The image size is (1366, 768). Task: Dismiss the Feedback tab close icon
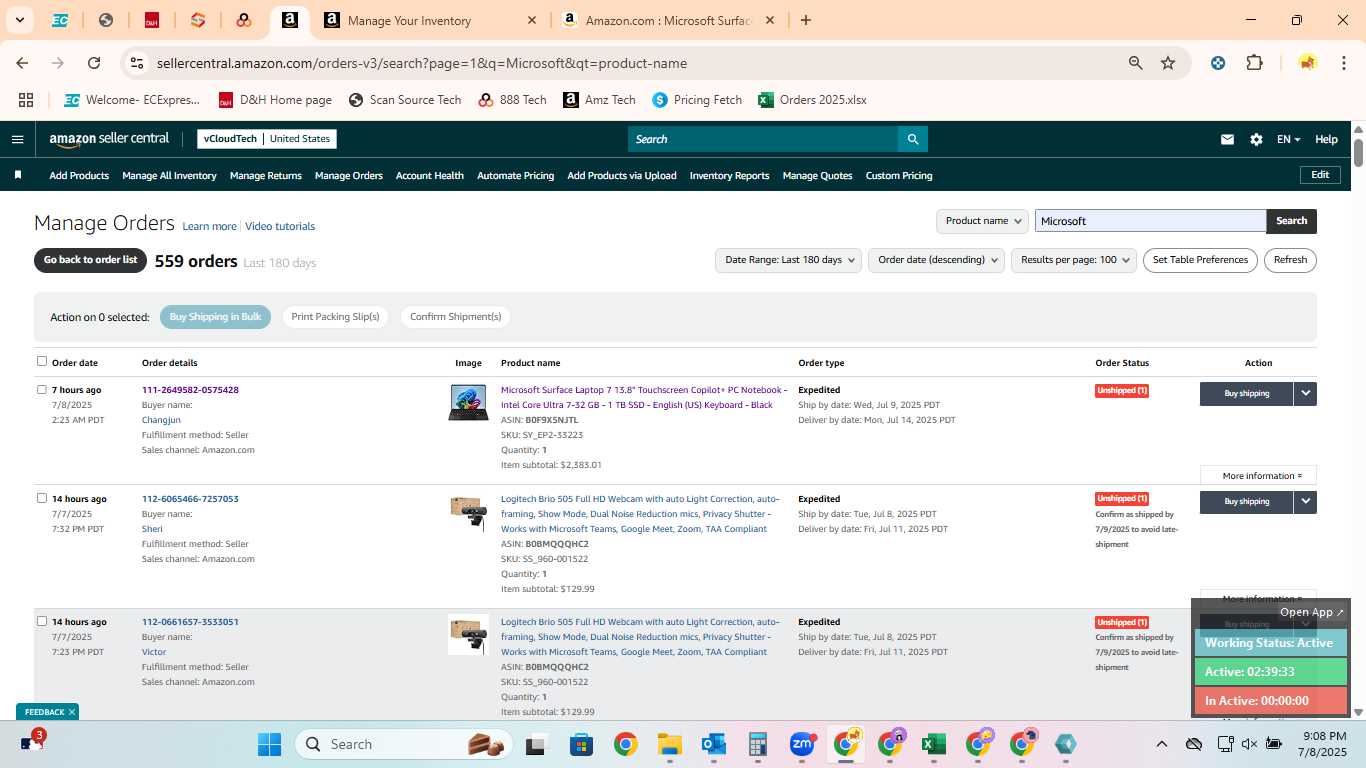[71, 712]
